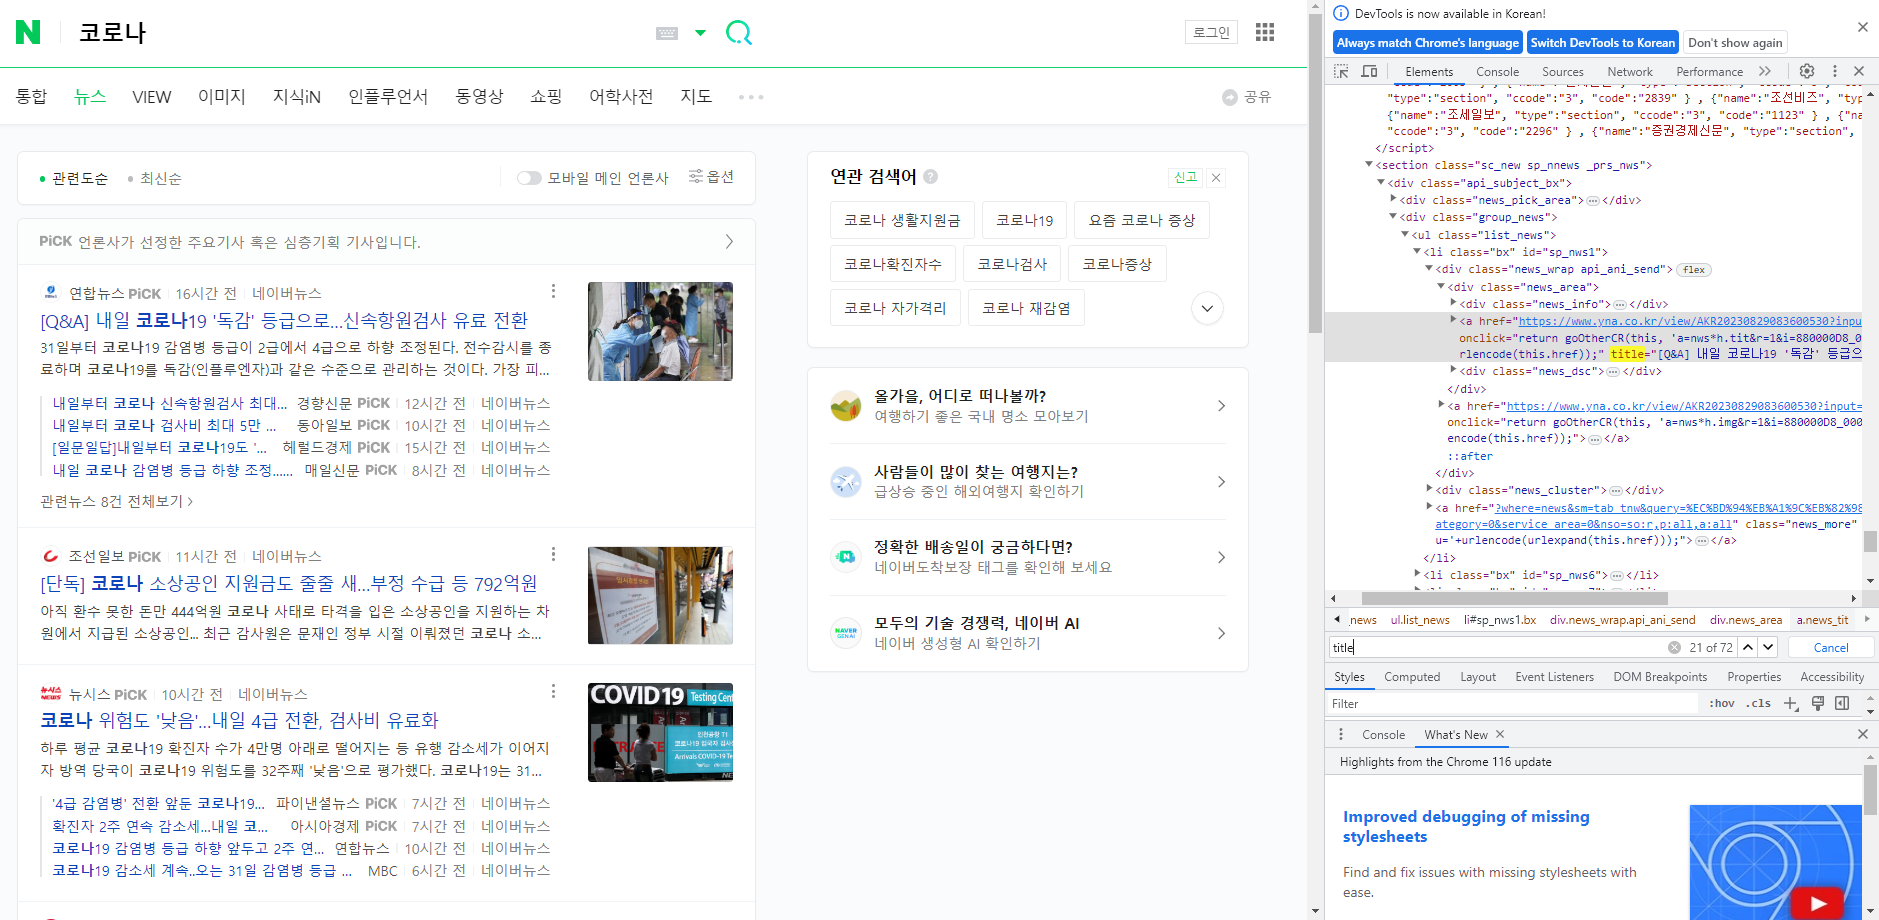Open the 어학사전 tab
1879x920 pixels.
click(x=621, y=96)
